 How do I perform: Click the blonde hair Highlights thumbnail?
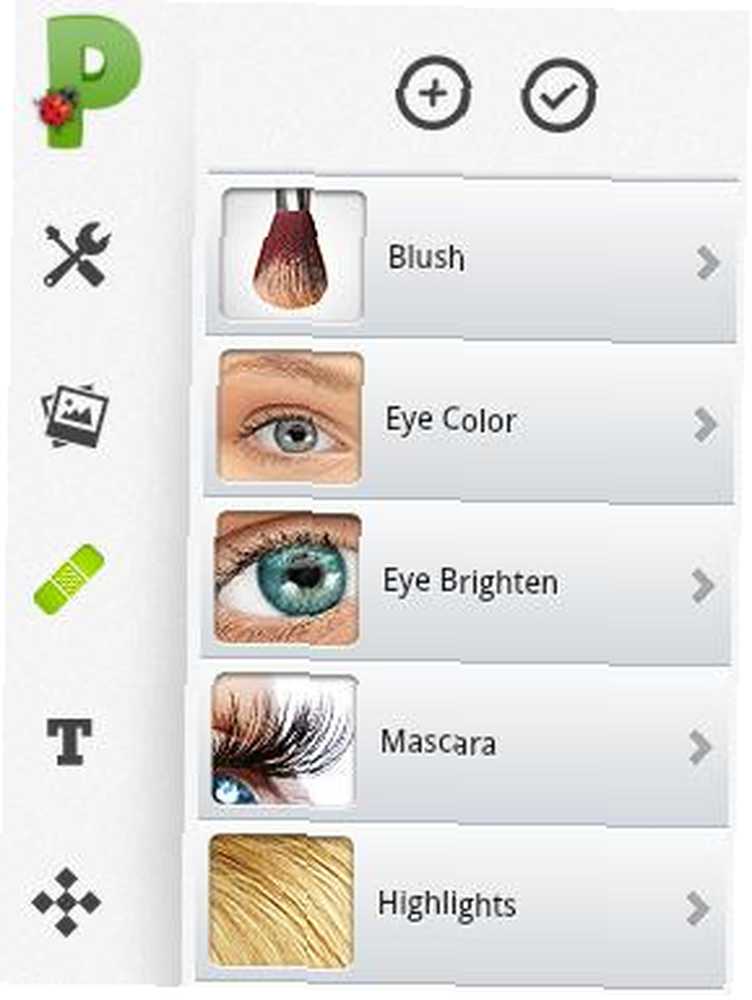(x=281, y=902)
